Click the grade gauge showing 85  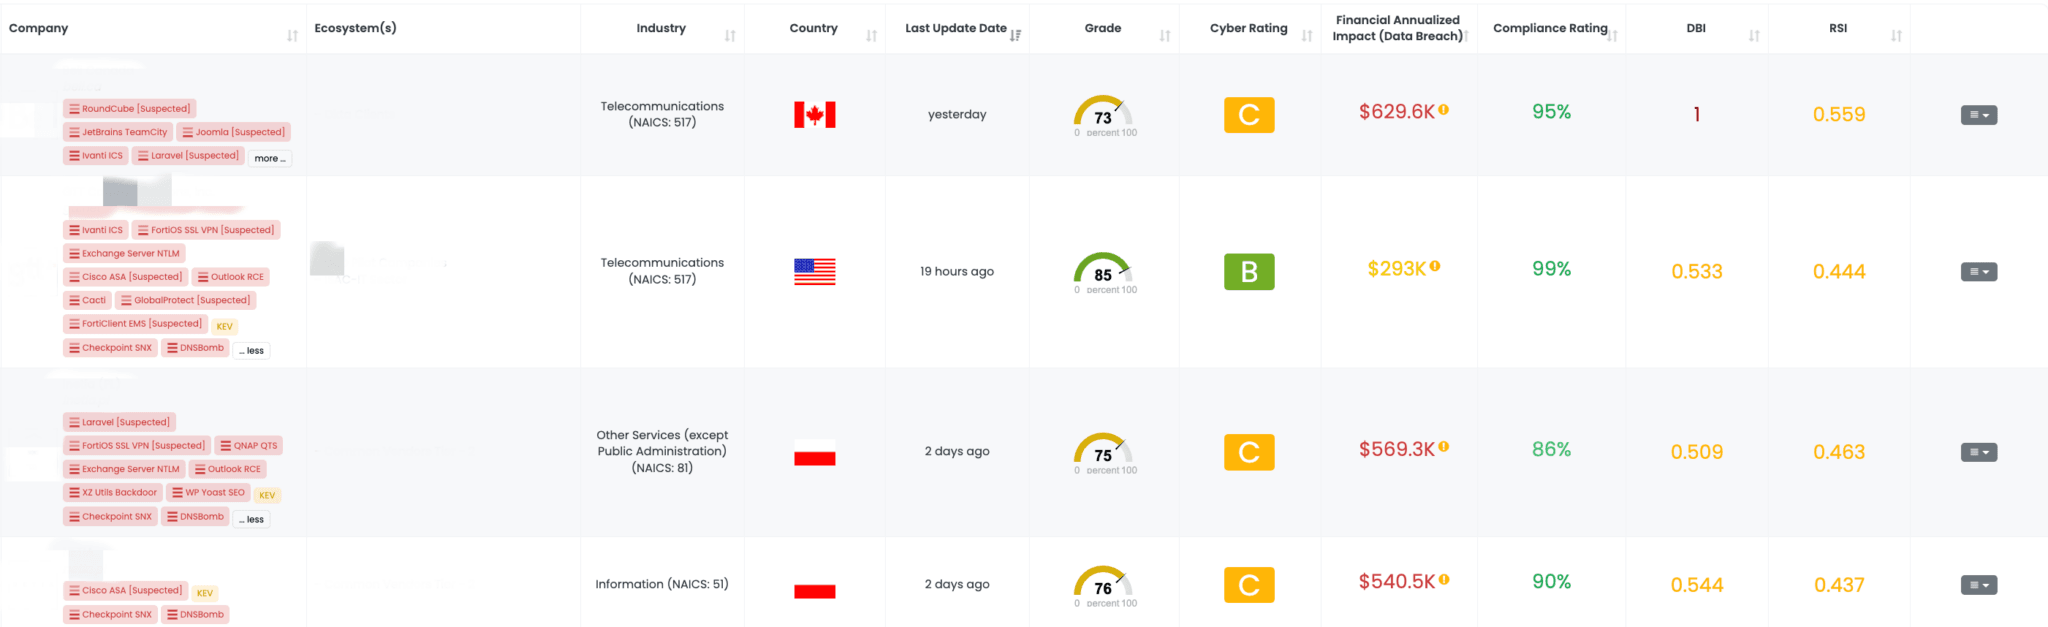(1104, 270)
